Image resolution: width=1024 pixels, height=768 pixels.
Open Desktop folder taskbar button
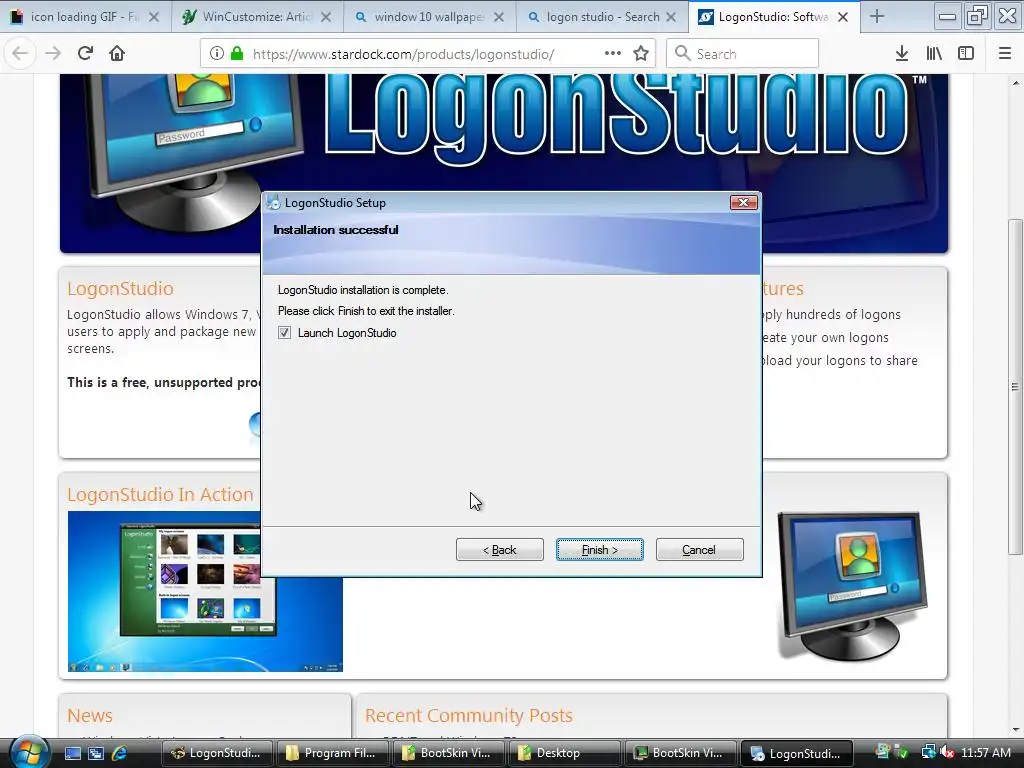(563, 753)
